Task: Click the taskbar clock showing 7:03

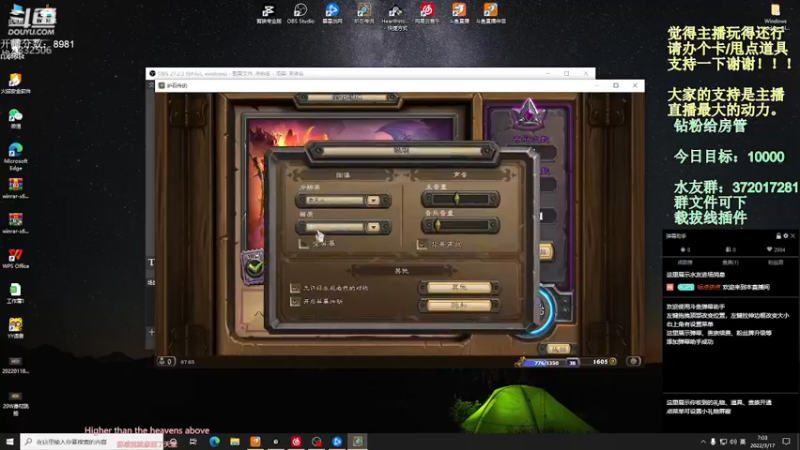Action: pos(762,441)
